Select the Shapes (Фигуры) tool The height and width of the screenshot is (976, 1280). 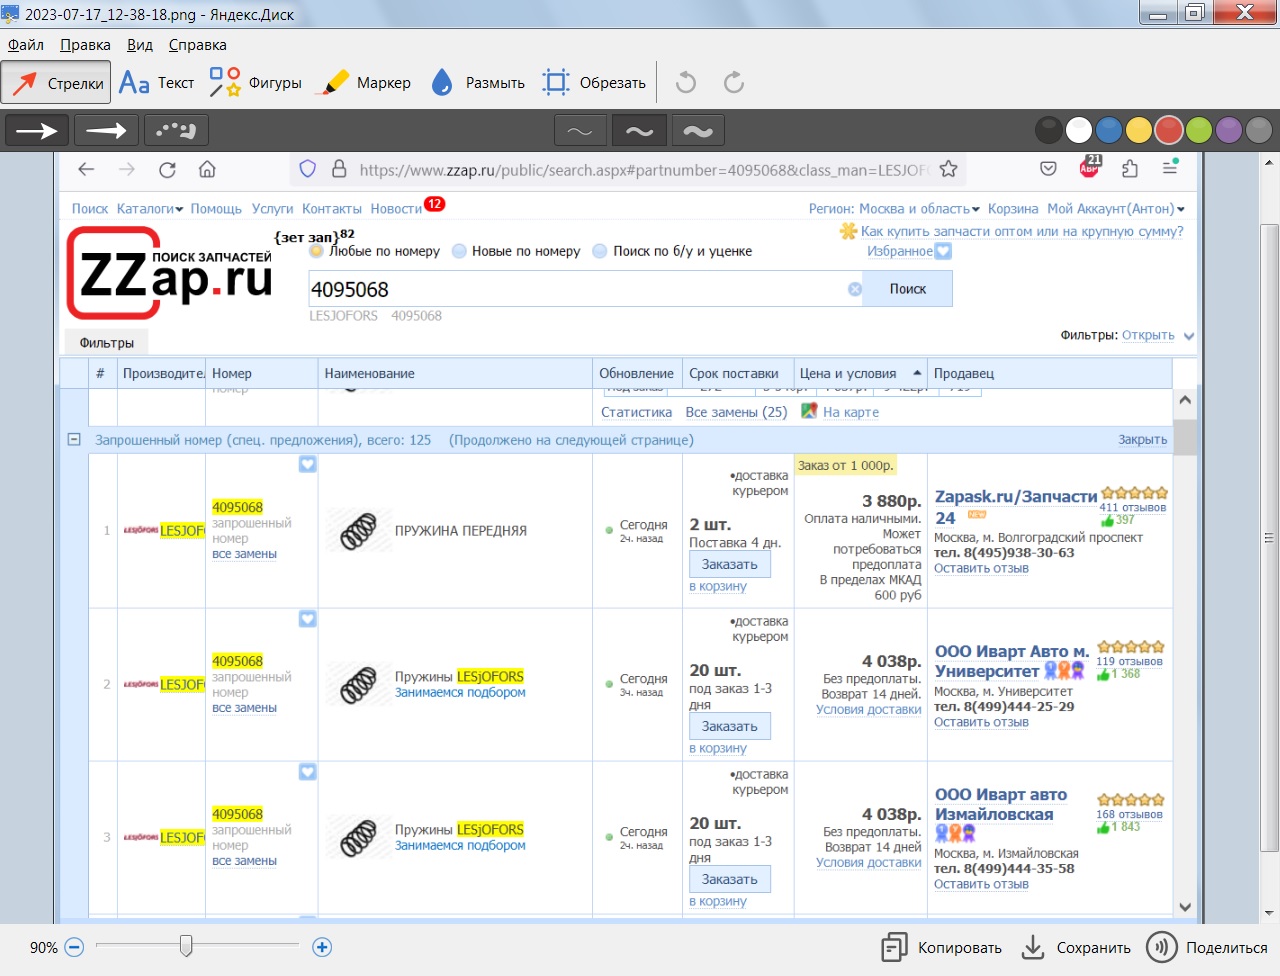(255, 83)
